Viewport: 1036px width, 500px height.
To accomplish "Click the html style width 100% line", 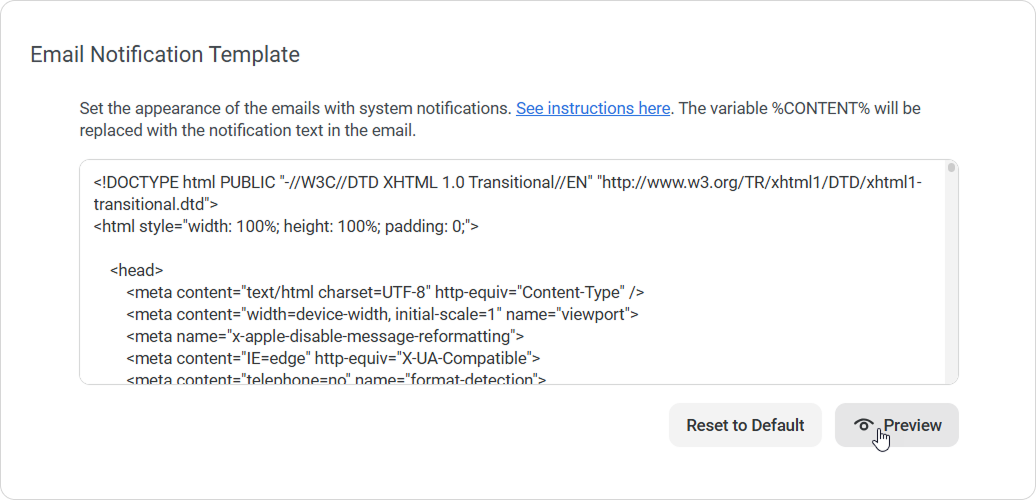I will [x=286, y=226].
